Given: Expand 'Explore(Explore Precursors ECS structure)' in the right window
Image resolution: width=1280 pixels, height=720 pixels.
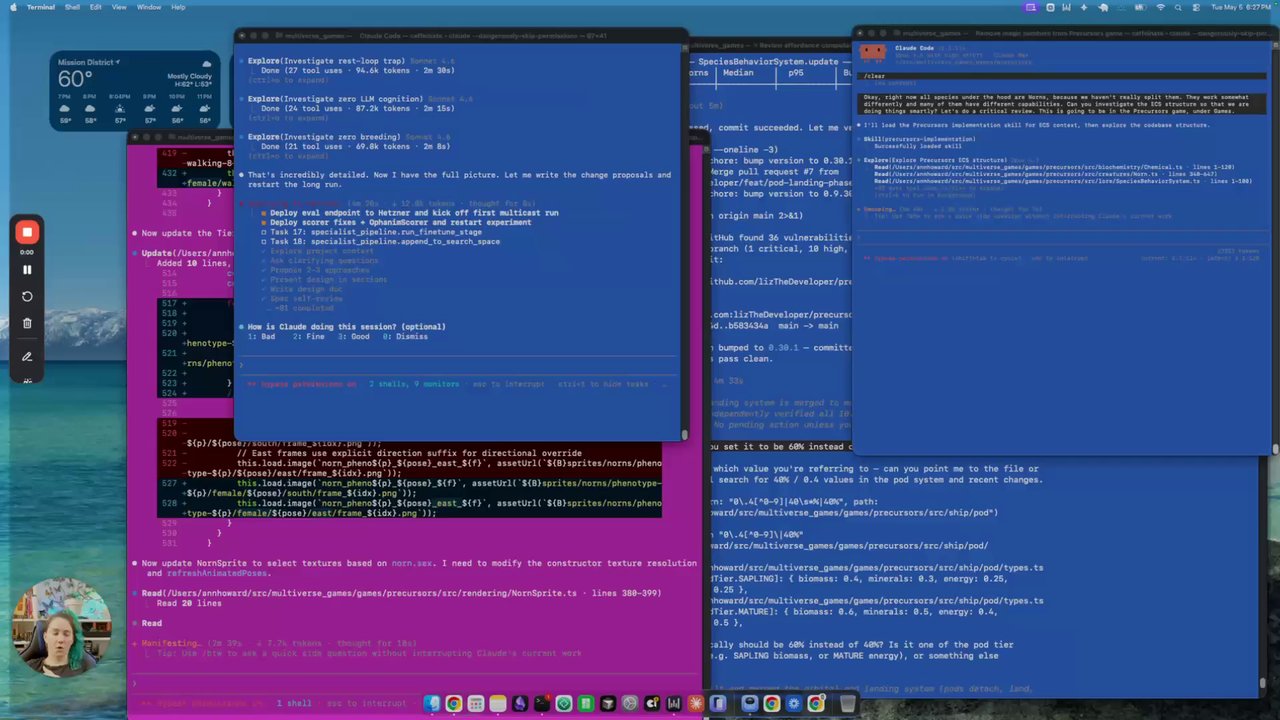Looking at the screenshot, I should pyautogui.click(x=935, y=160).
